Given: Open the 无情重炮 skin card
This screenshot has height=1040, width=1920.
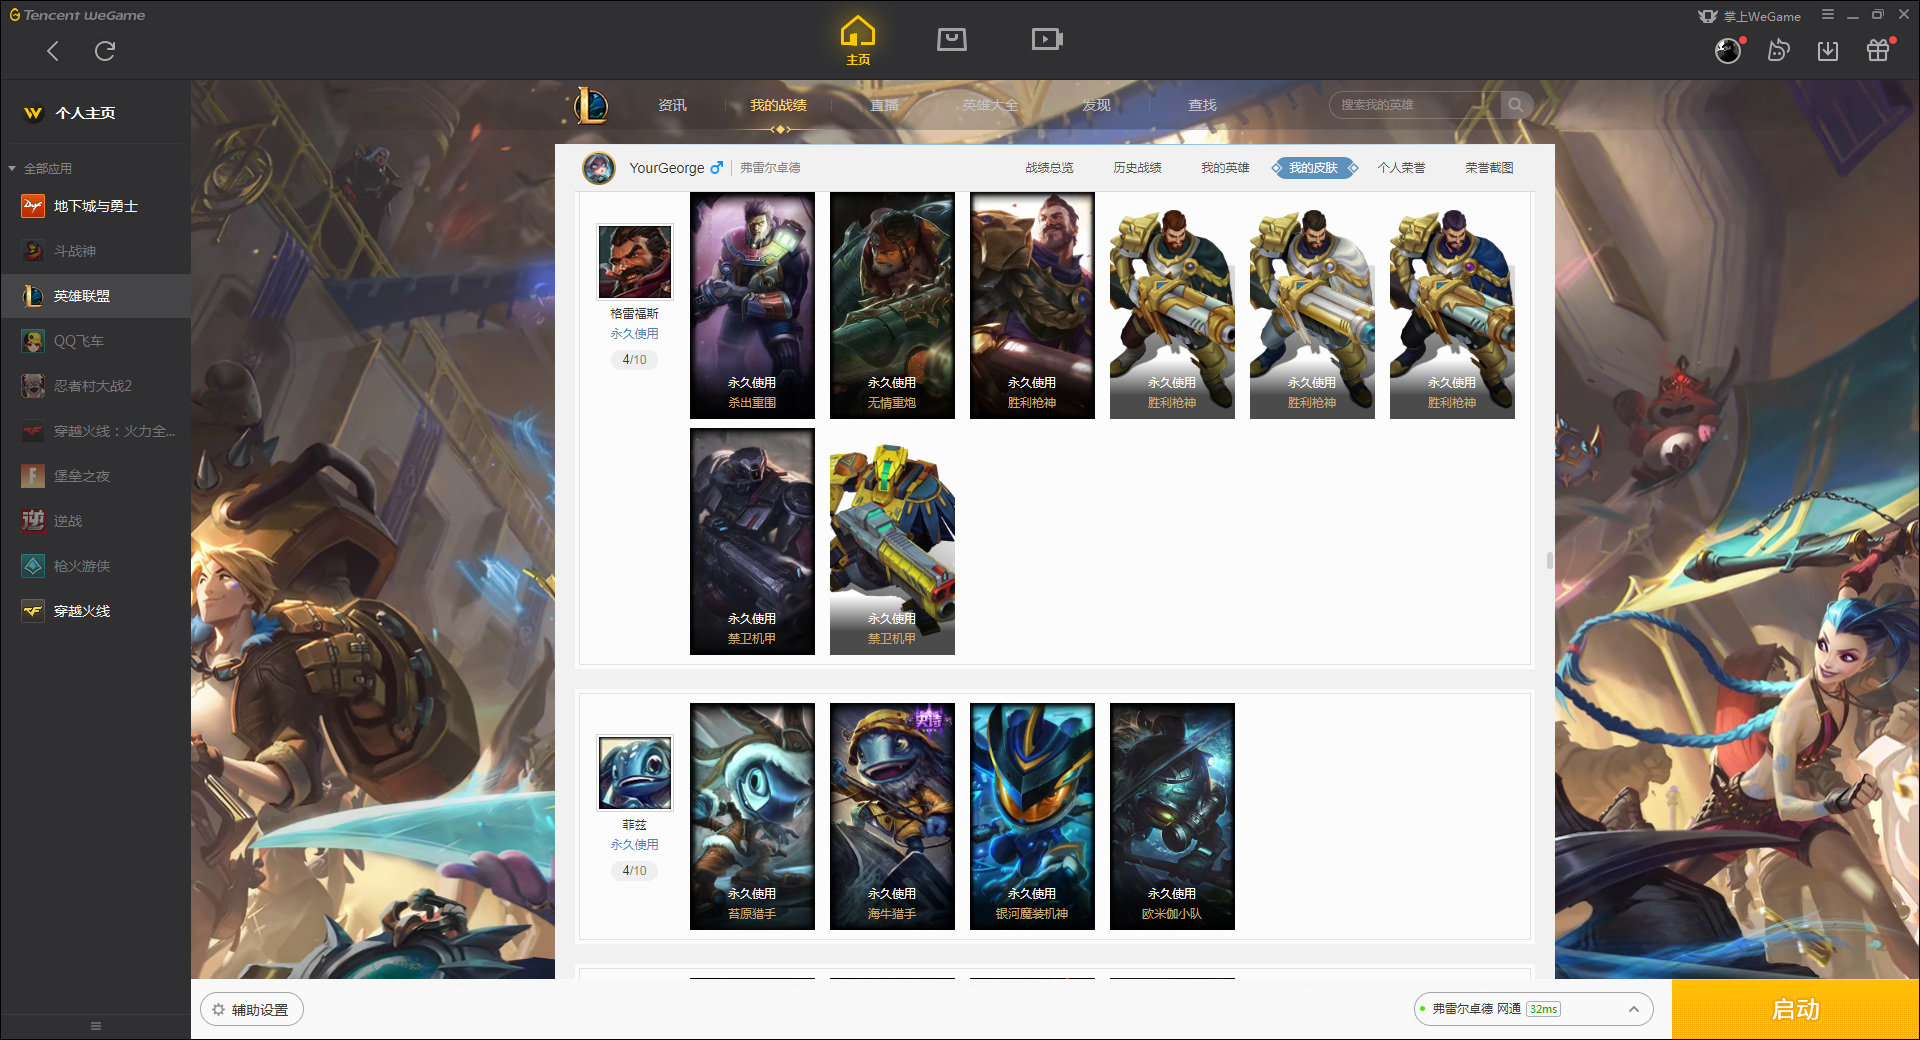Looking at the screenshot, I should point(892,305).
